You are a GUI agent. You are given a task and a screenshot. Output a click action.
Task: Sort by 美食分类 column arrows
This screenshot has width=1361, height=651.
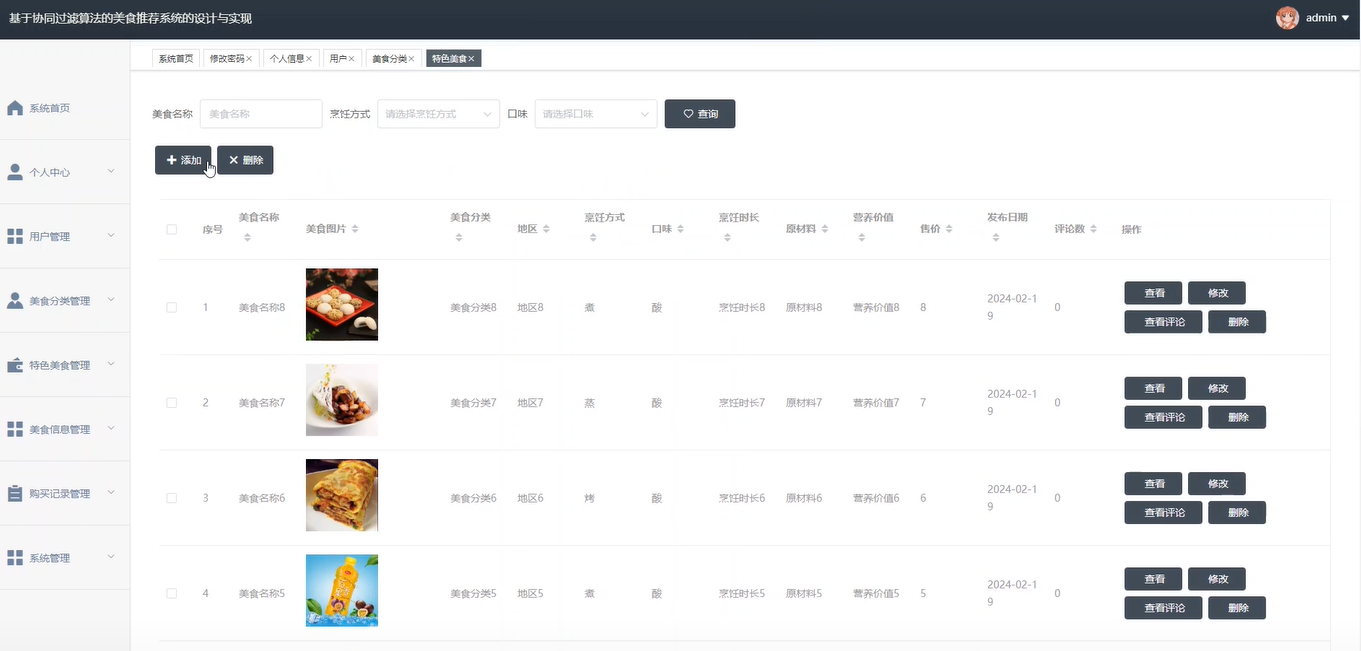tap(459, 237)
